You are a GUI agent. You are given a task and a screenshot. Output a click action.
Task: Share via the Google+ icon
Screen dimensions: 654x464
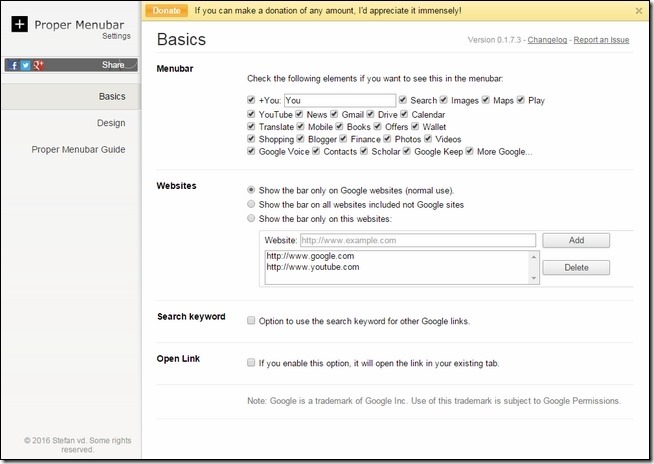coord(38,65)
